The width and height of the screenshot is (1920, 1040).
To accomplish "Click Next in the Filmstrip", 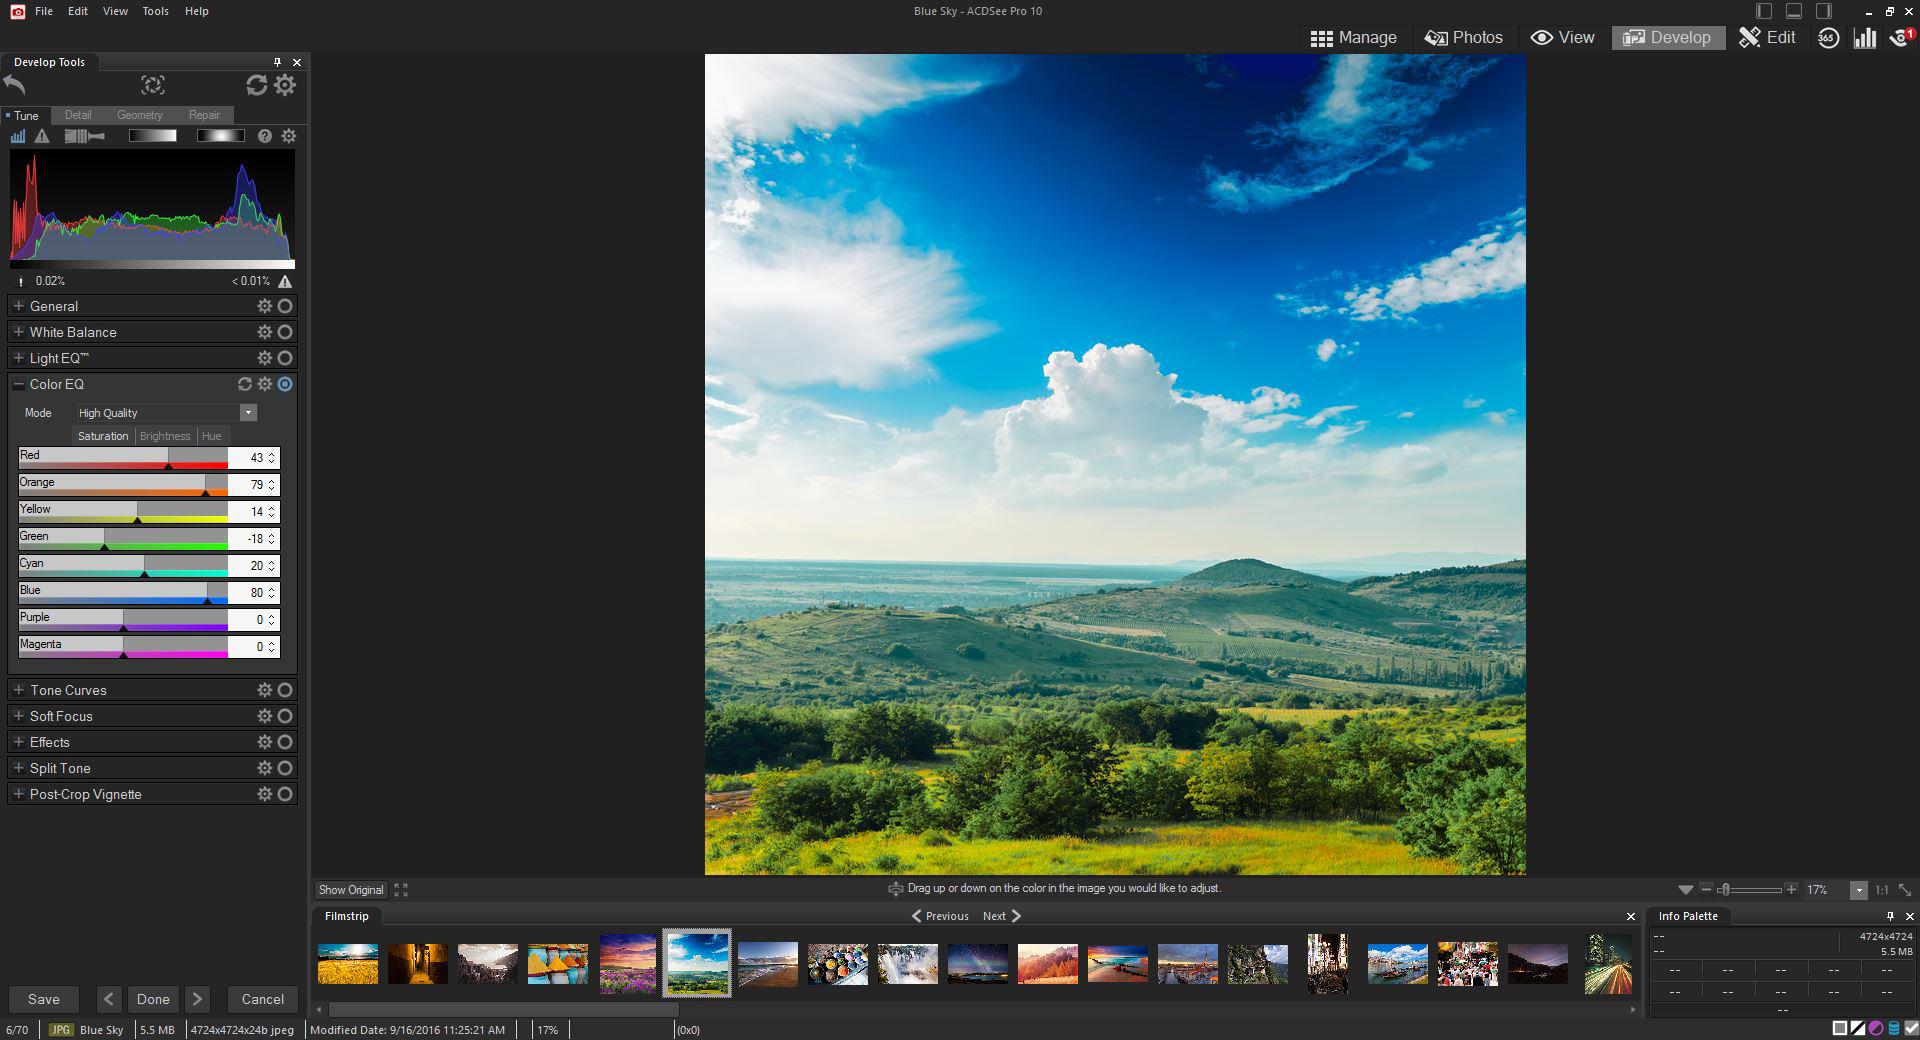I will coord(1002,916).
